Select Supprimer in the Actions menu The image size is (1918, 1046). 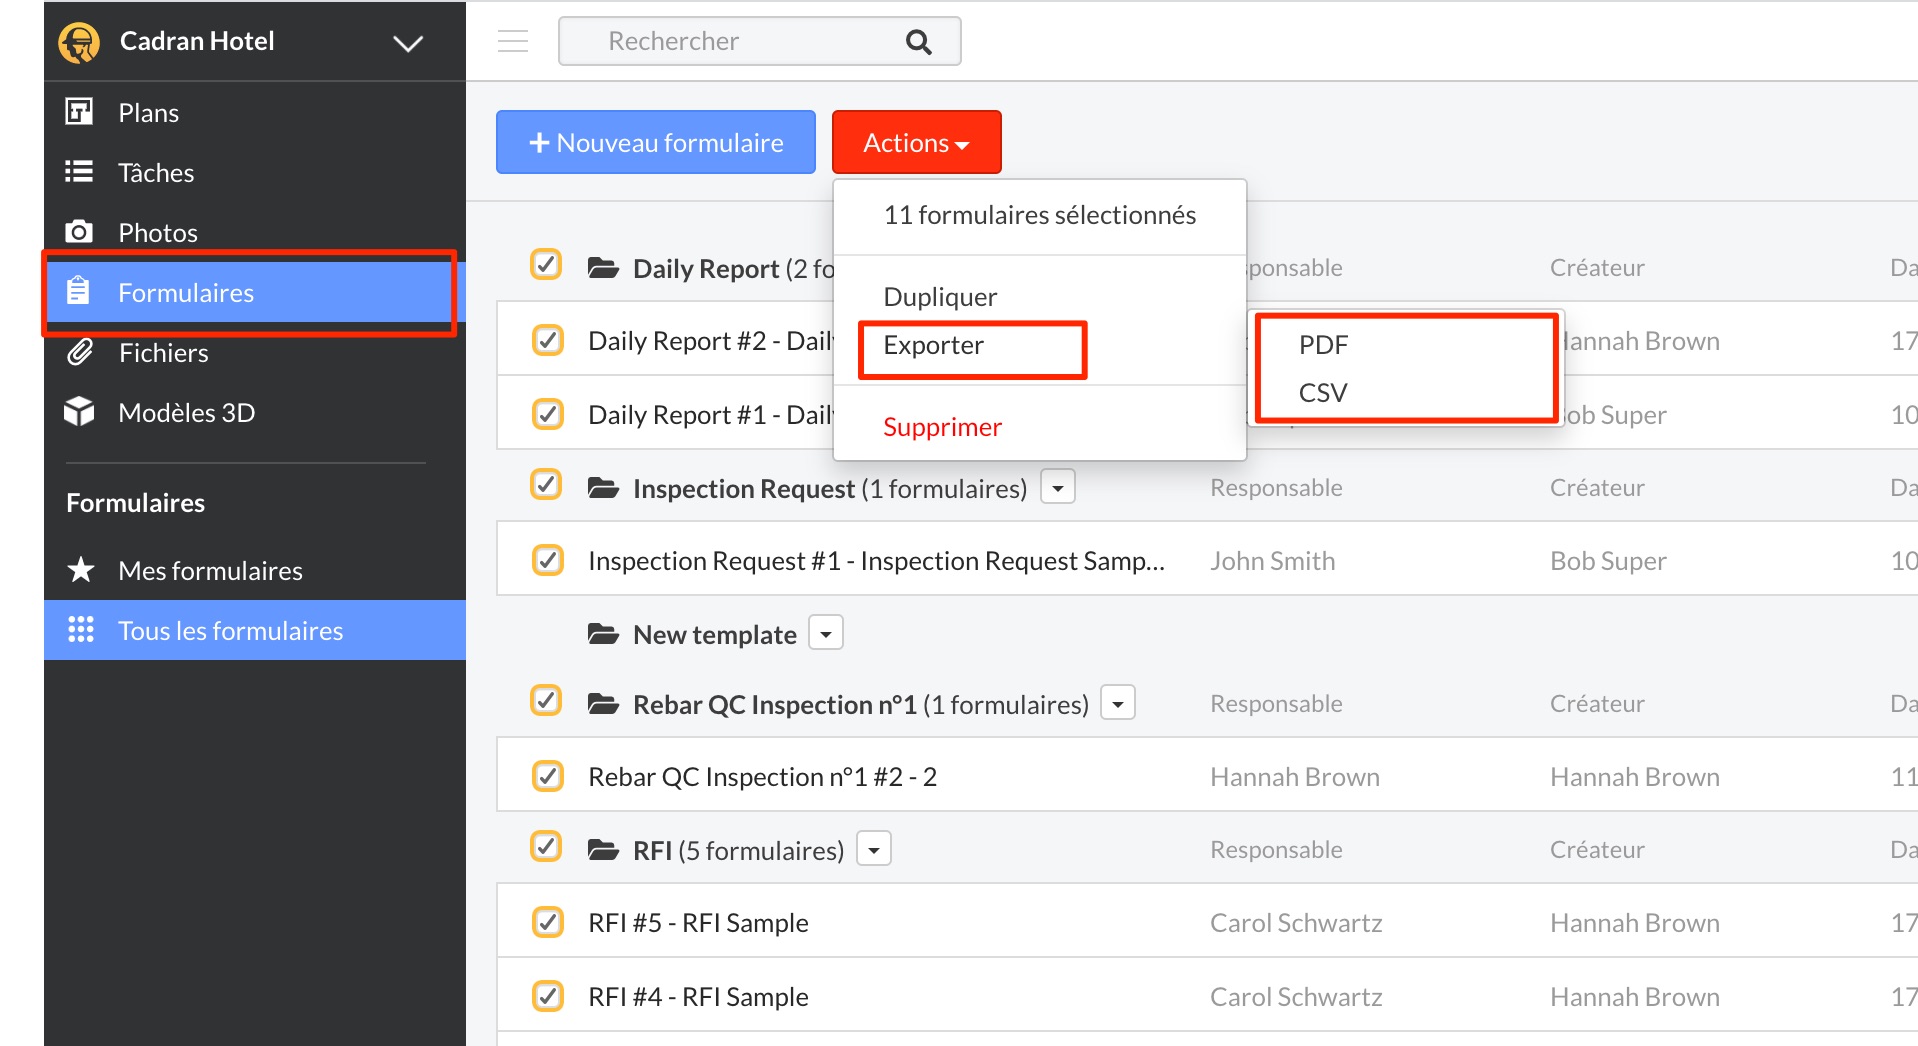pos(942,427)
